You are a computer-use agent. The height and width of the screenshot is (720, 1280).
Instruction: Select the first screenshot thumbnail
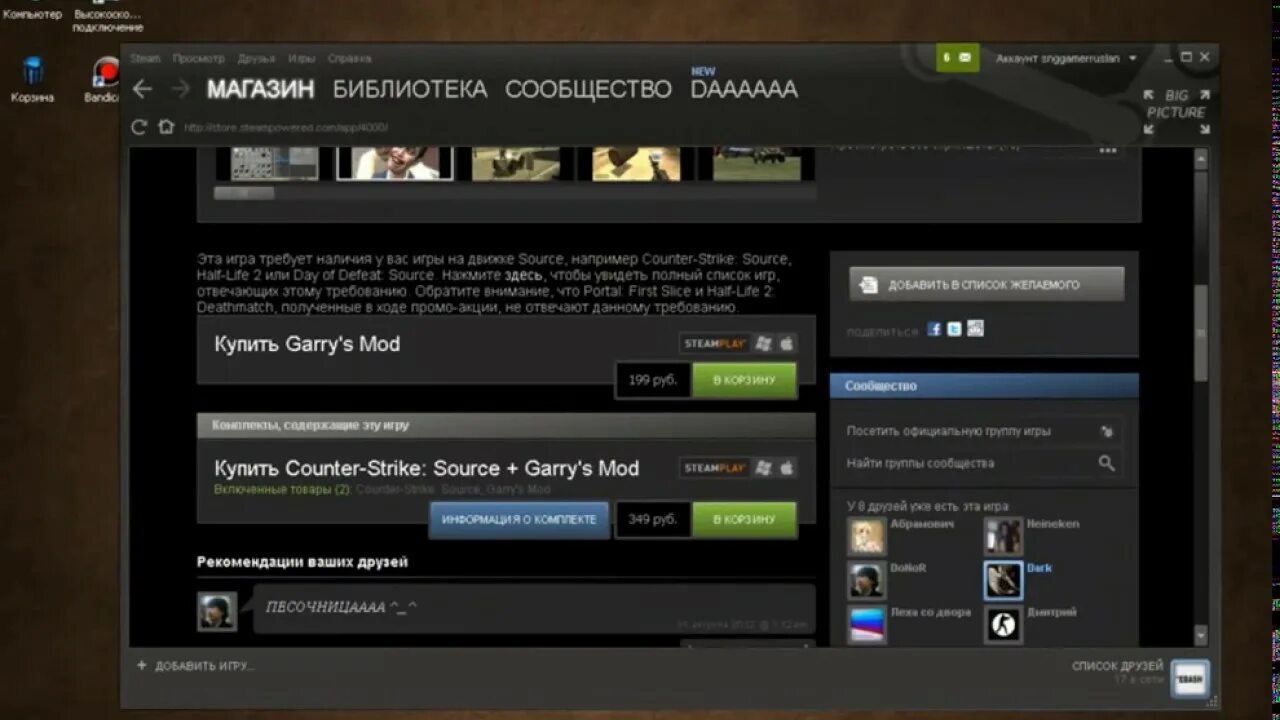click(274, 163)
